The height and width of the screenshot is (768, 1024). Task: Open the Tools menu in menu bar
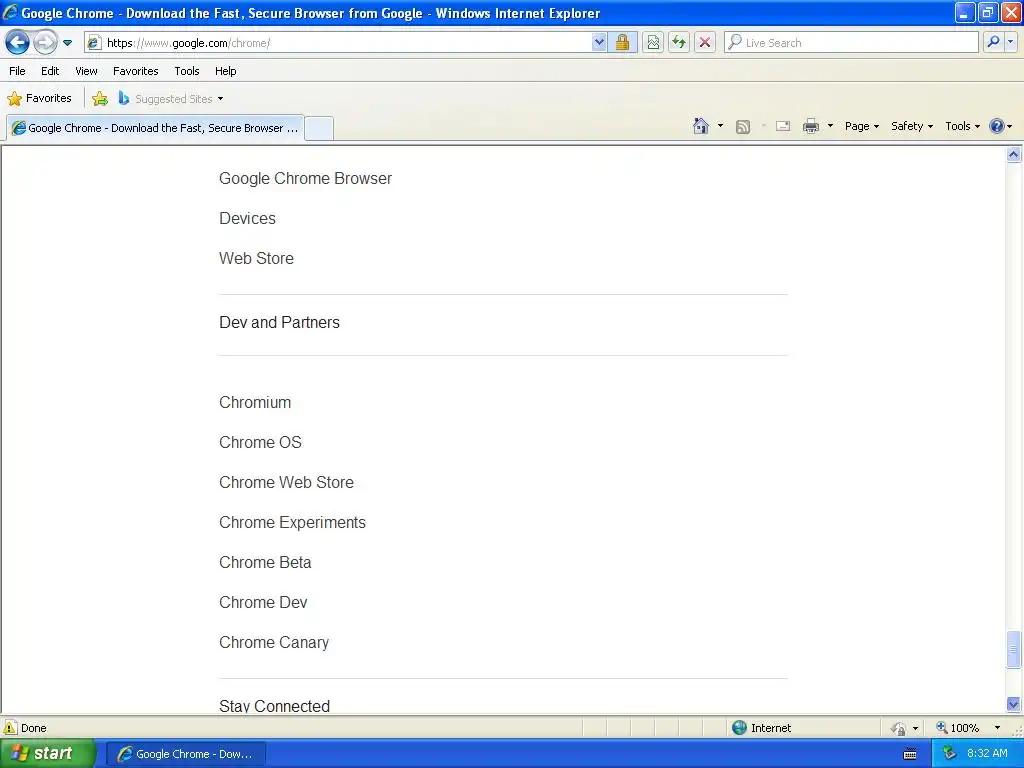[x=187, y=71]
